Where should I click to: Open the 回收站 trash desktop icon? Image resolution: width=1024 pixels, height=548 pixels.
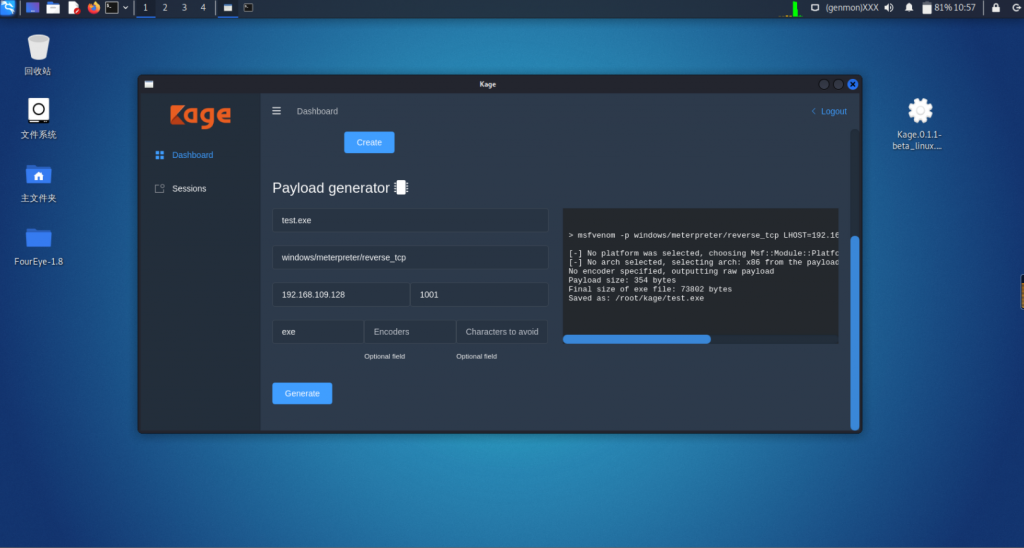point(38,55)
